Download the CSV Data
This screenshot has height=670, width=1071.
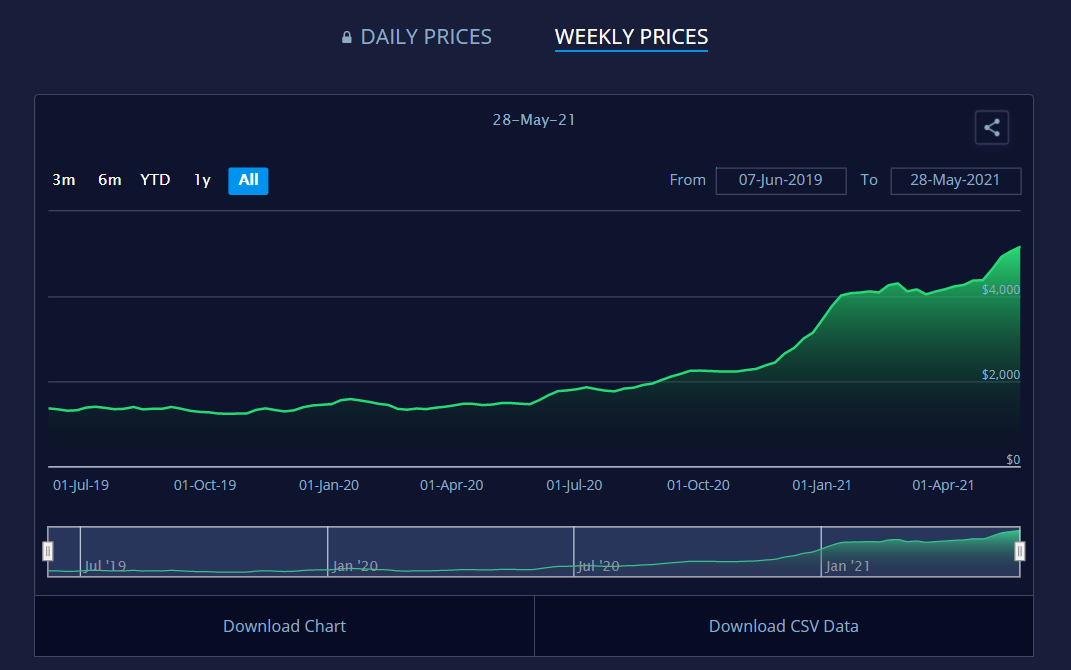[x=783, y=626]
